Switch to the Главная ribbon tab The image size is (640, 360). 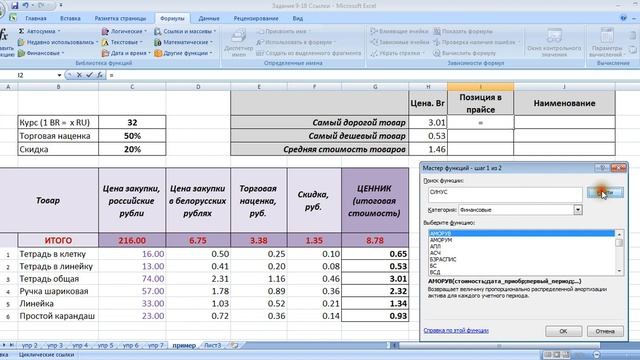coord(36,18)
